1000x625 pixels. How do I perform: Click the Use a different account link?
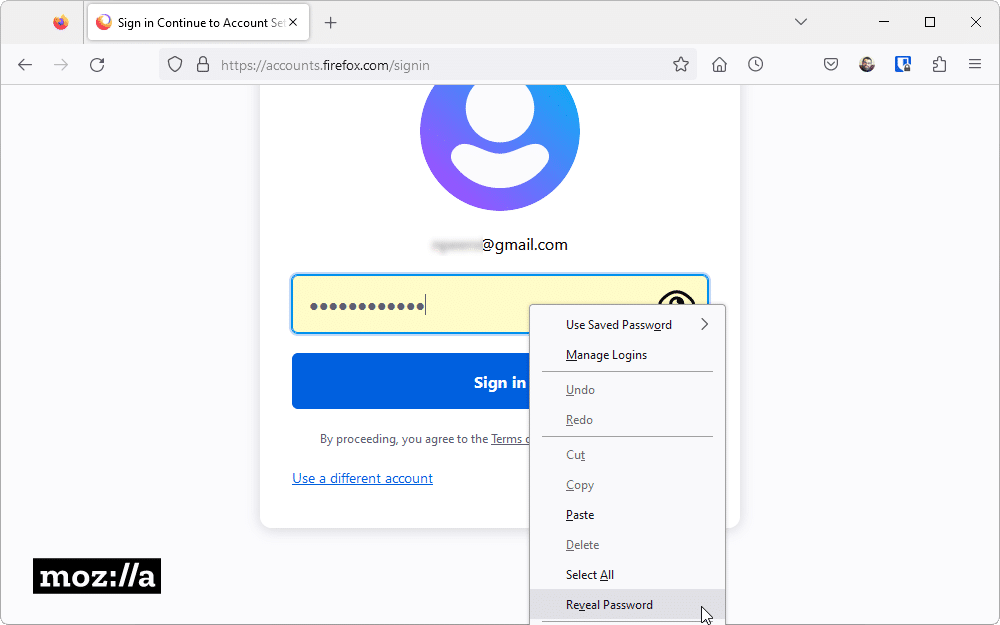[362, 478]
